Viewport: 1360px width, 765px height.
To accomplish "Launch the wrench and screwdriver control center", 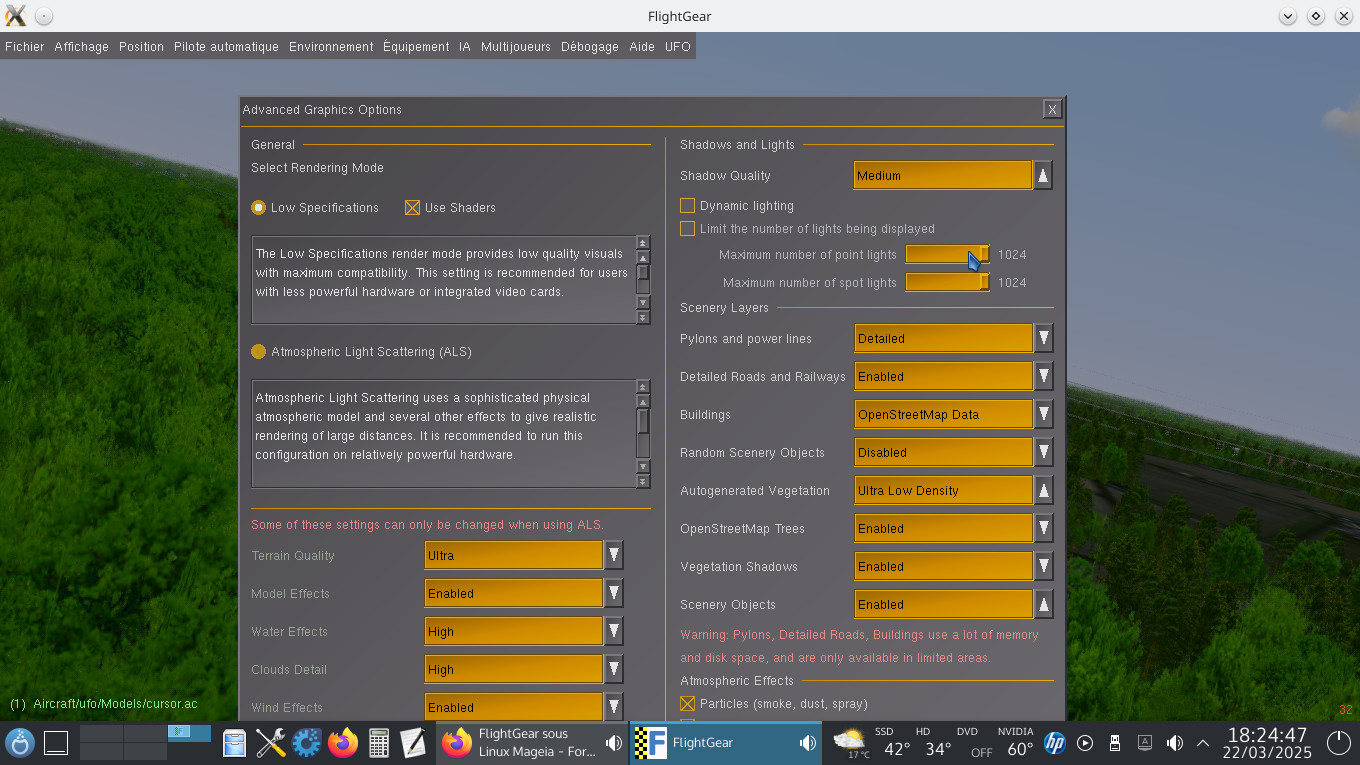I will click(270, 743).
